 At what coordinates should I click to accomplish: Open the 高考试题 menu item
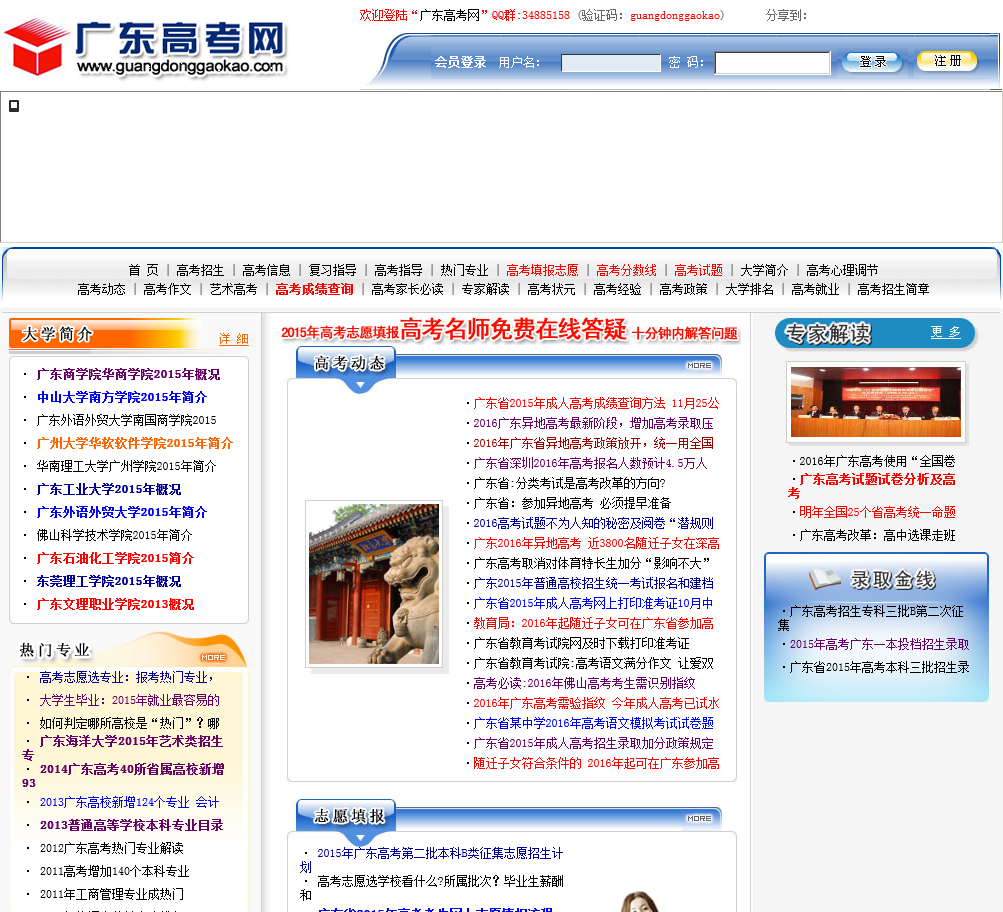[699, 270]
